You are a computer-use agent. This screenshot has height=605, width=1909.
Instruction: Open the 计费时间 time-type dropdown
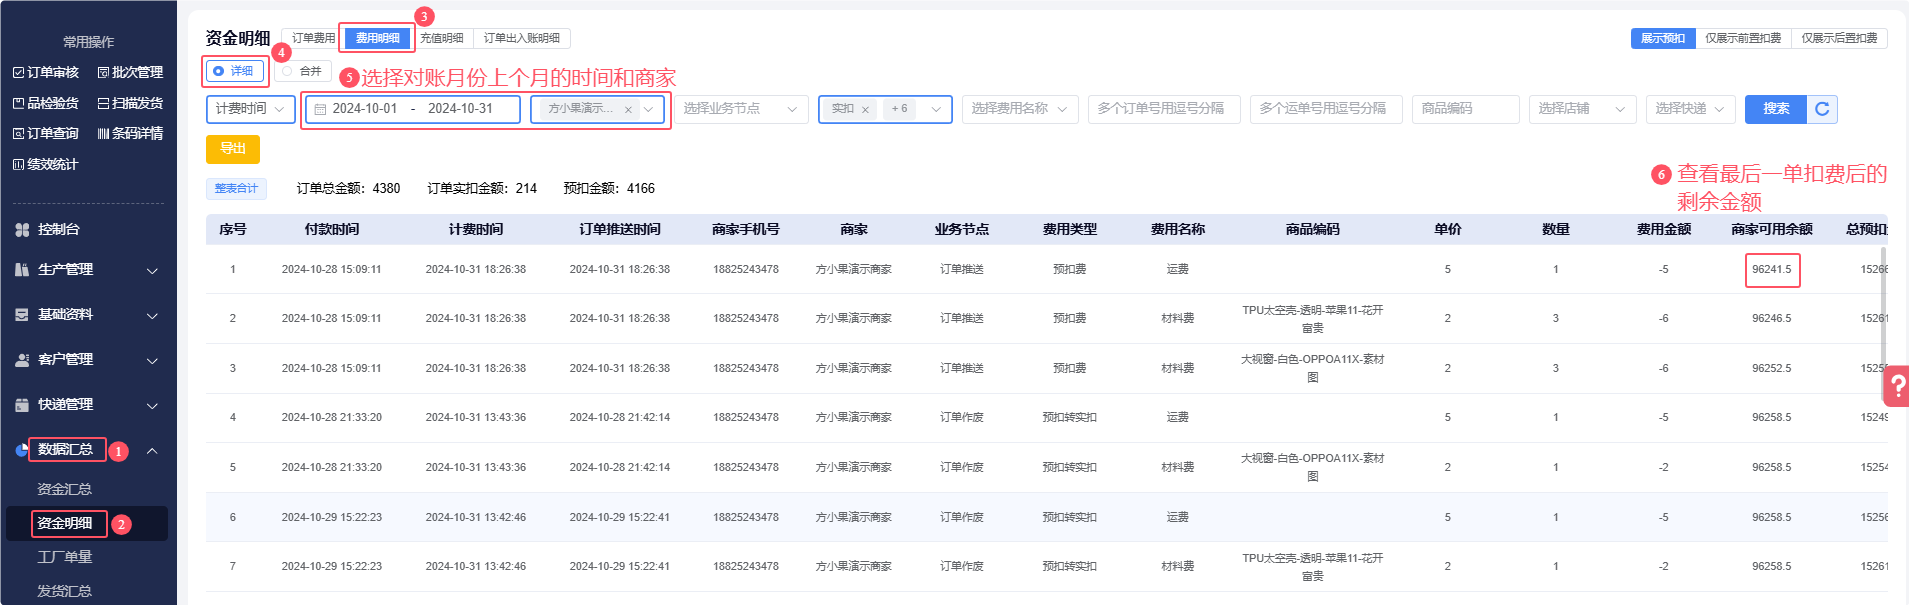(250, 109)
